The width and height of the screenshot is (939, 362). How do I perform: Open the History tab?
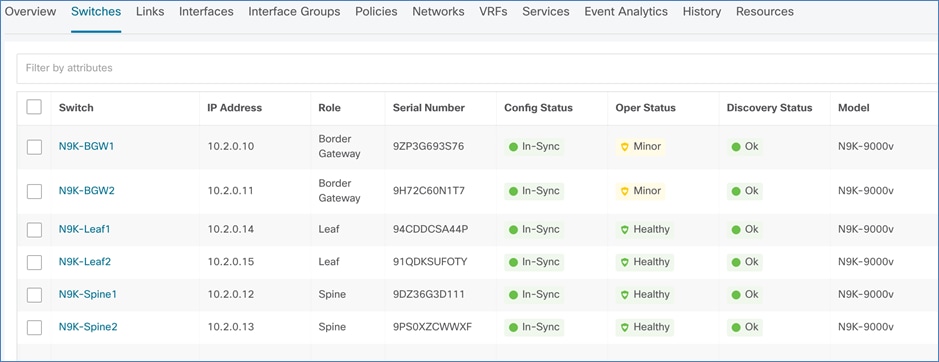click(x=702, y=11)
